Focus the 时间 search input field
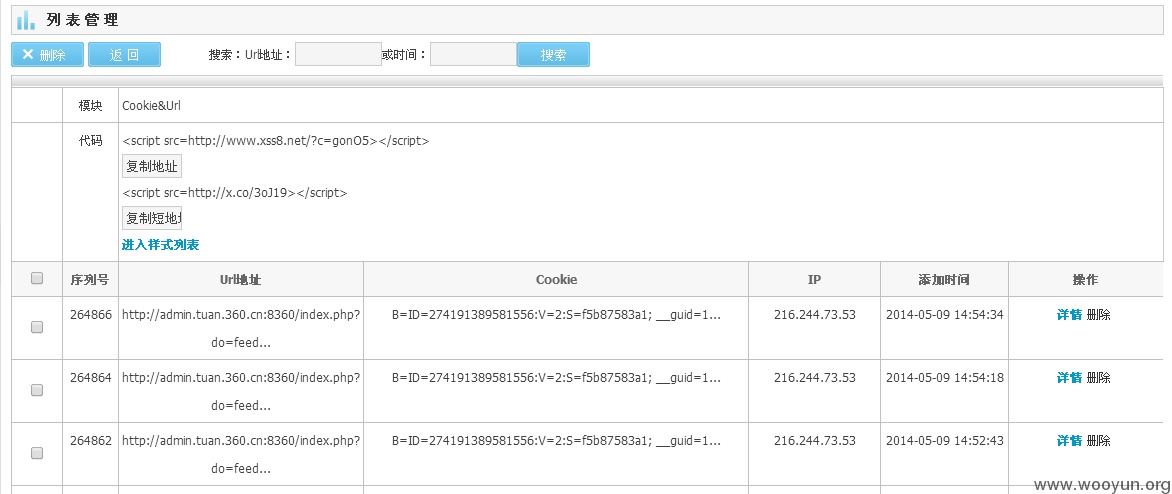Image resolution: width=1172 pixels, height=494 pixels. pos(473,55)
